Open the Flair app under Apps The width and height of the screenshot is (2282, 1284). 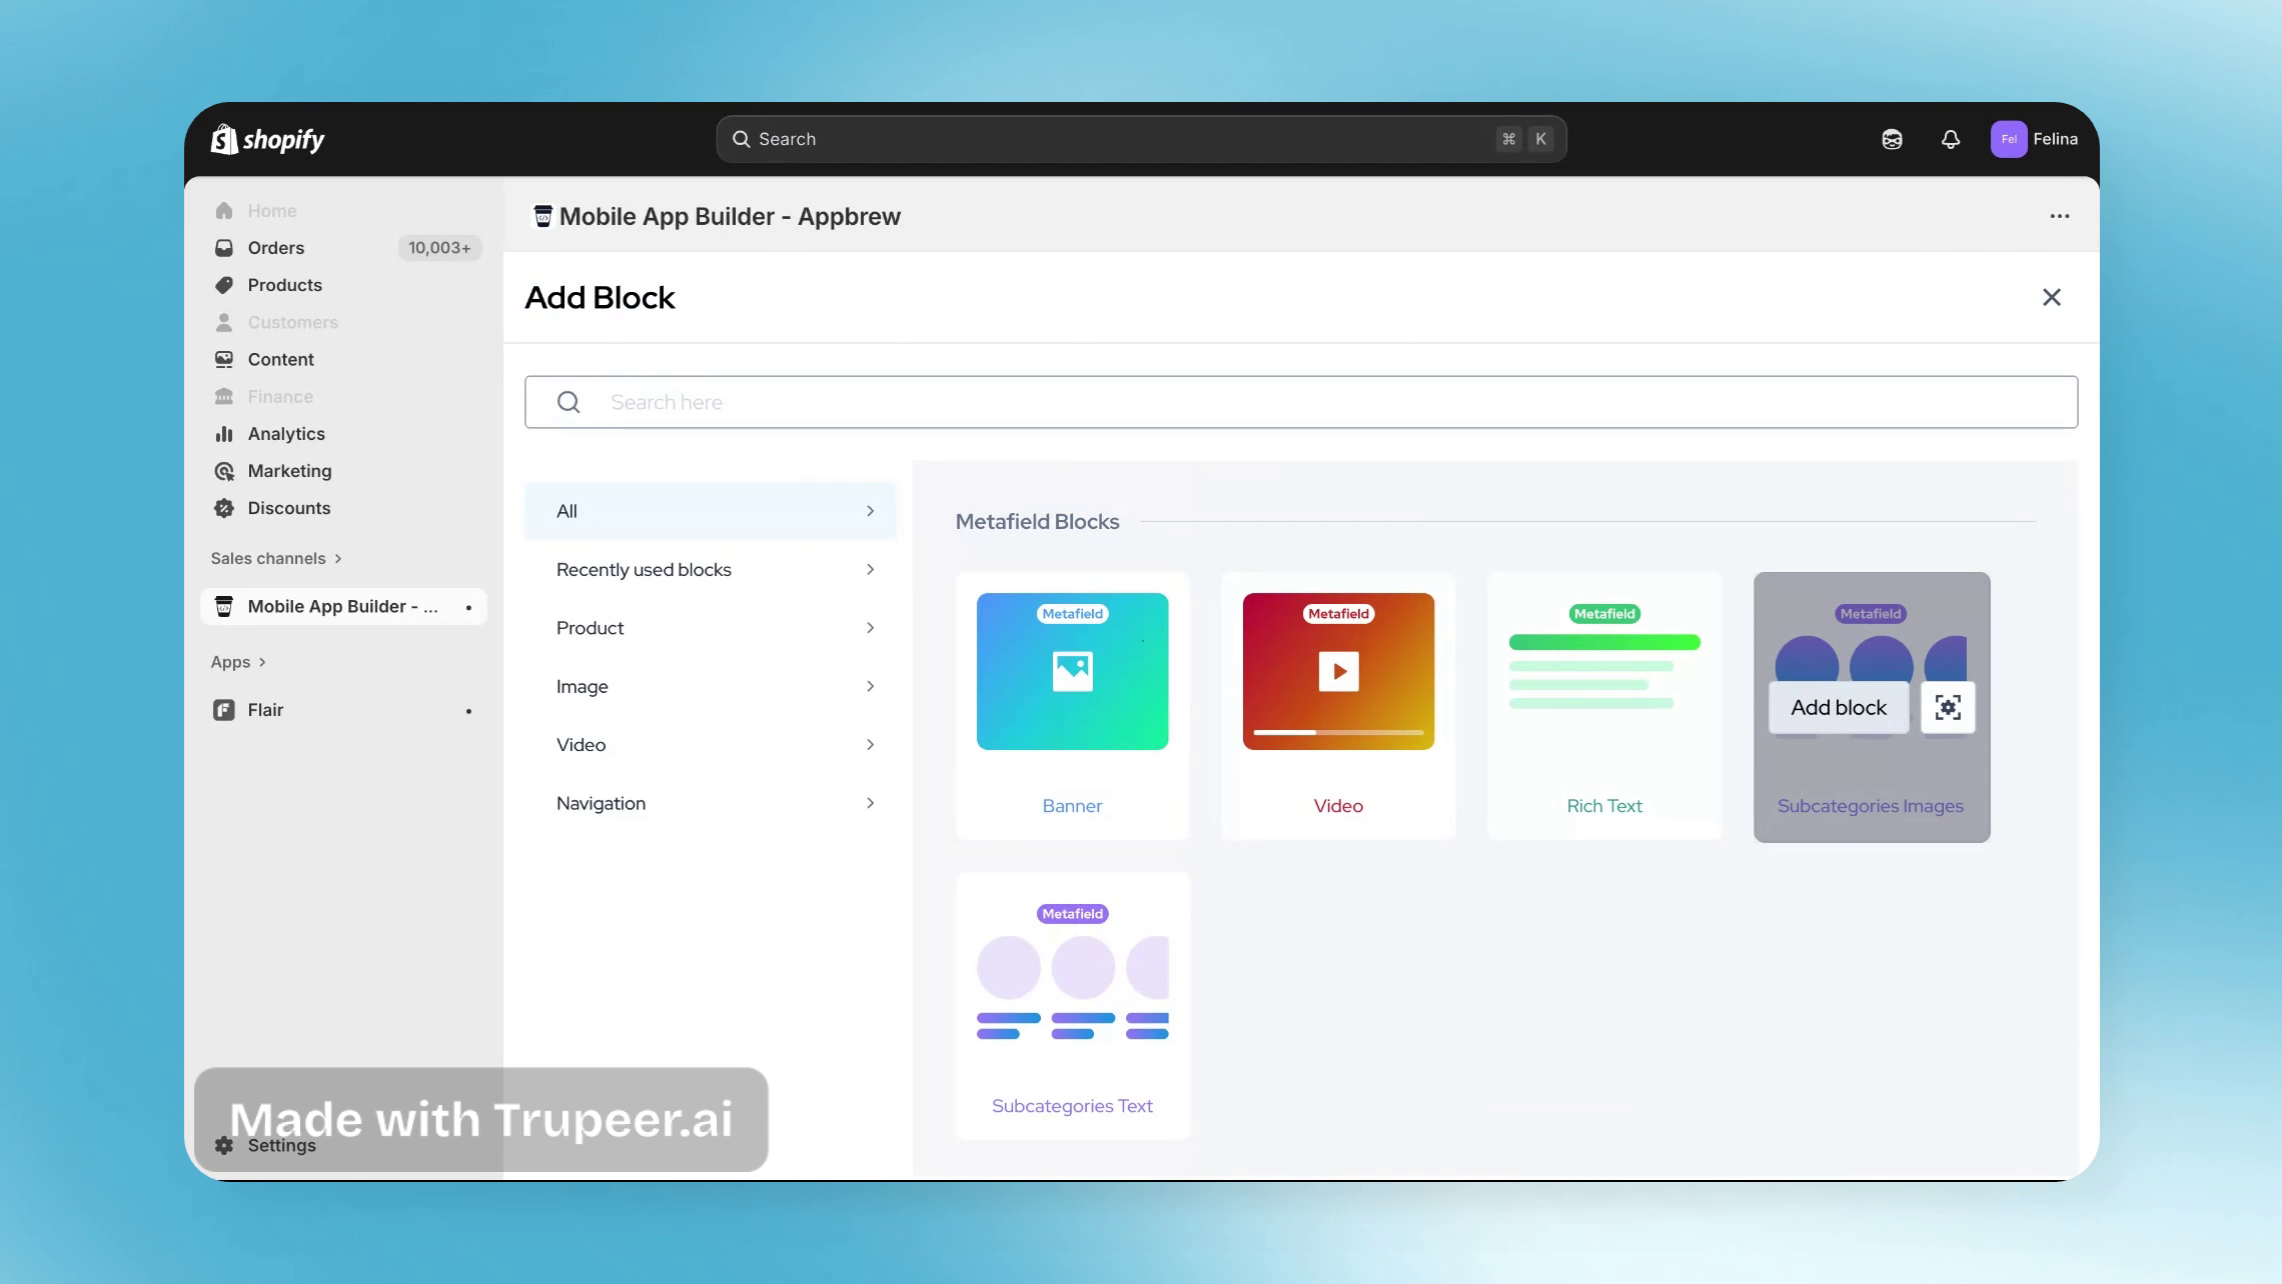(x=266, y=709)
